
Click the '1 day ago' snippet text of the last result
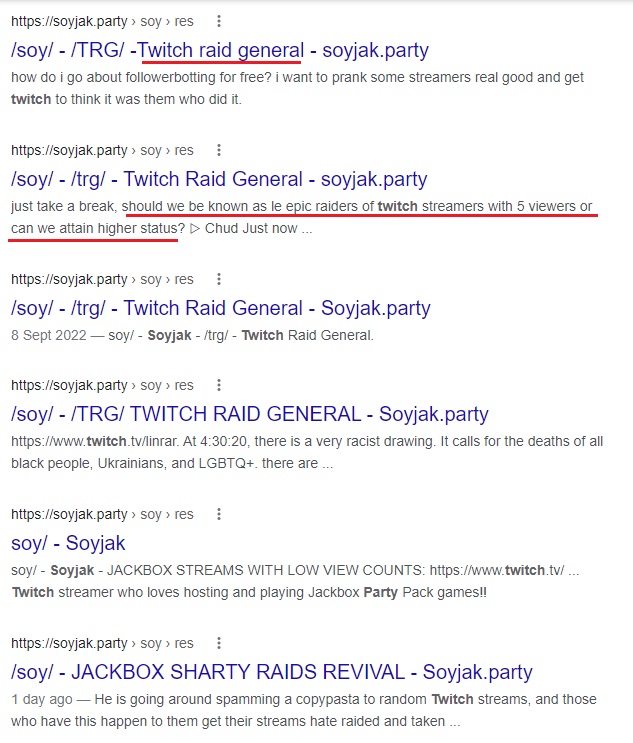(42, 699)
